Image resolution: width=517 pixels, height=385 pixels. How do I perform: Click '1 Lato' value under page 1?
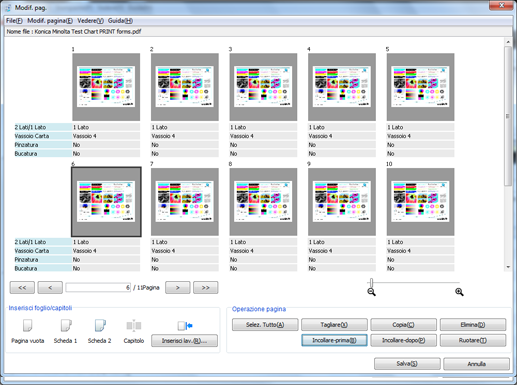pos(106,127)
